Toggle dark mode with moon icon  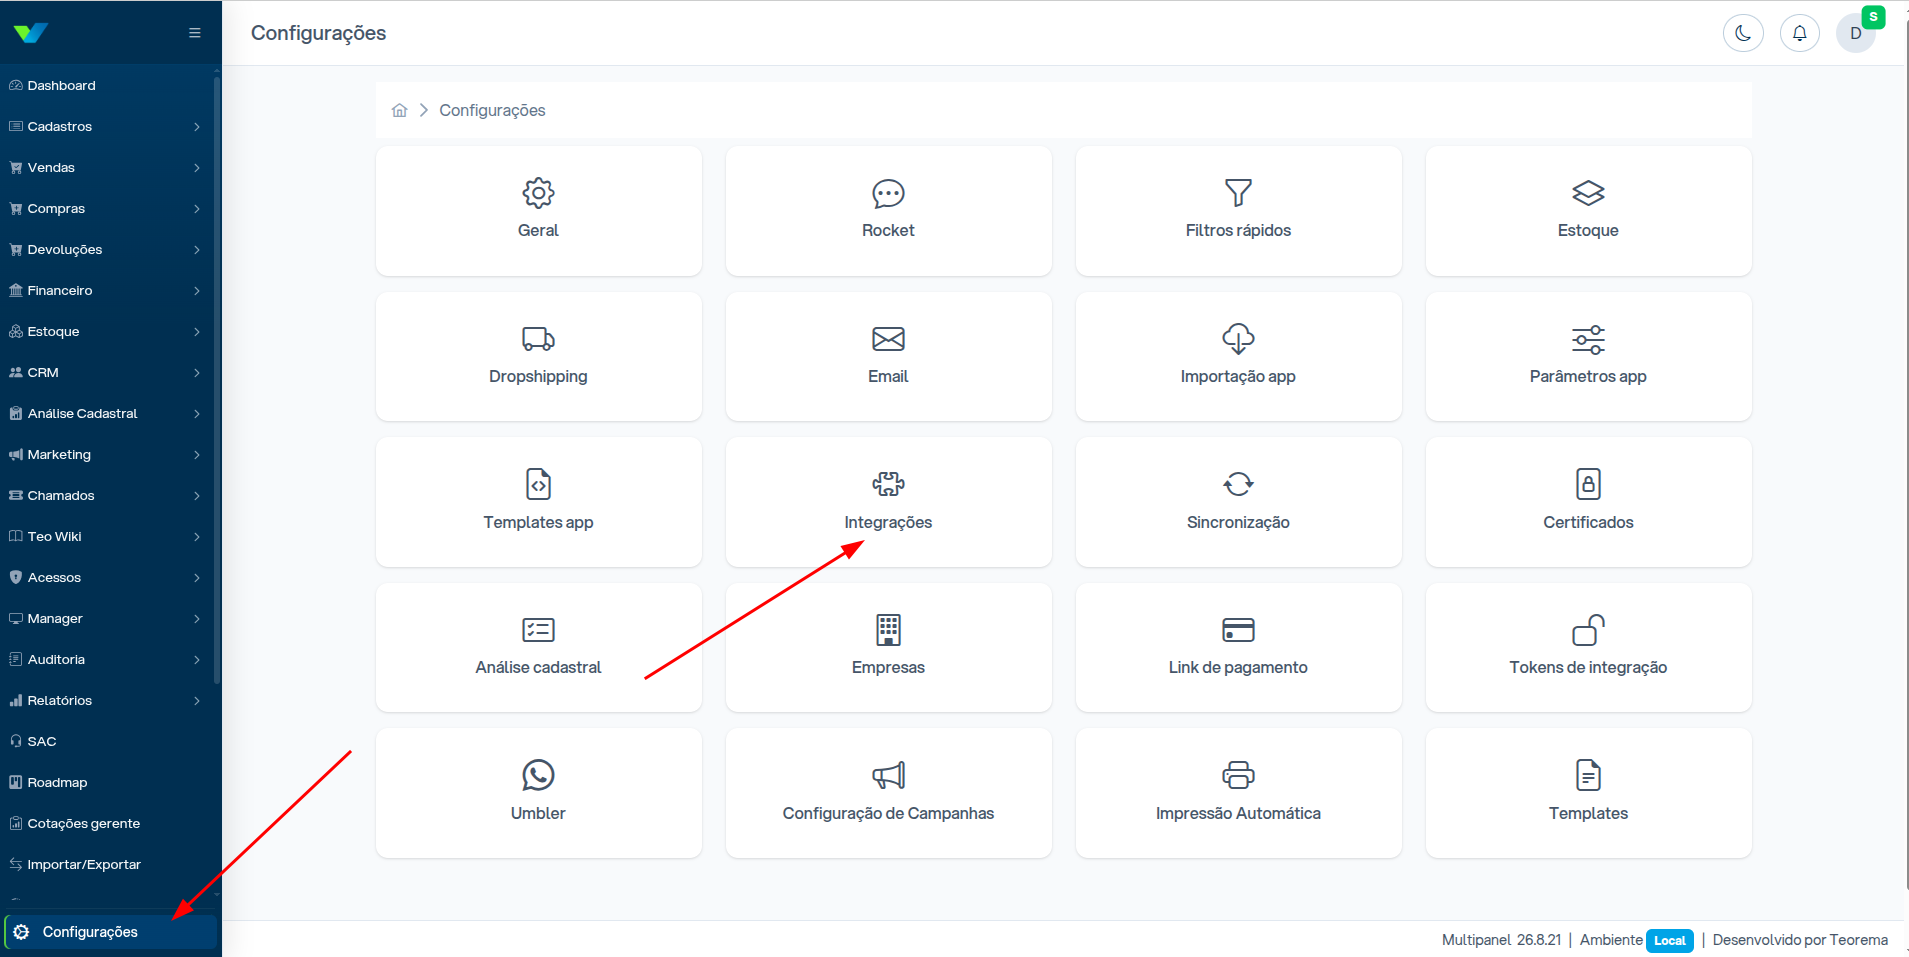tap(1743, 33)
